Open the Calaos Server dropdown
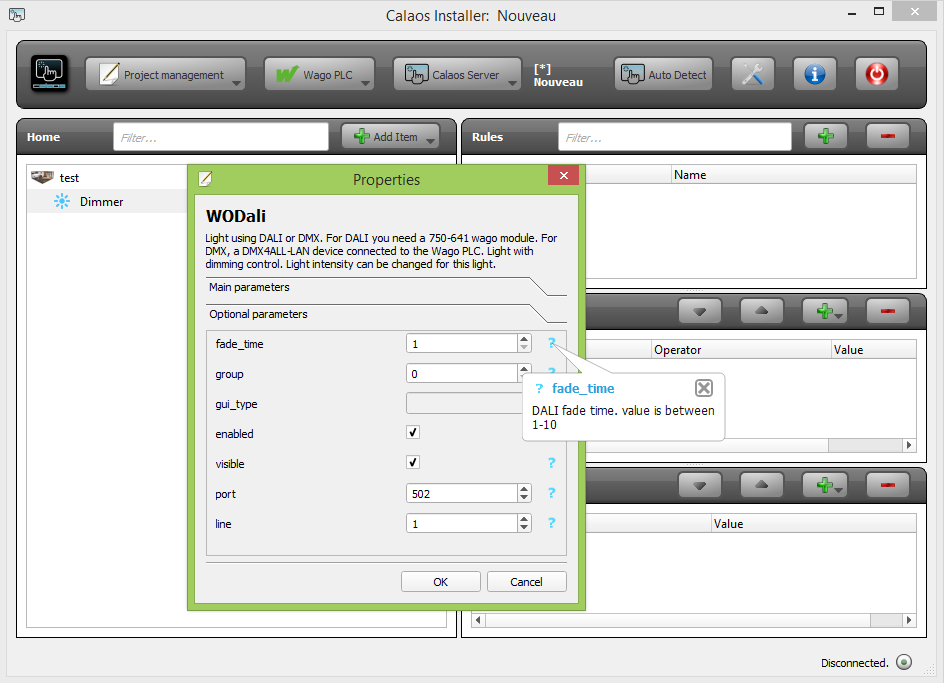This screenshot has width=944, height=683. click(458, 74)
